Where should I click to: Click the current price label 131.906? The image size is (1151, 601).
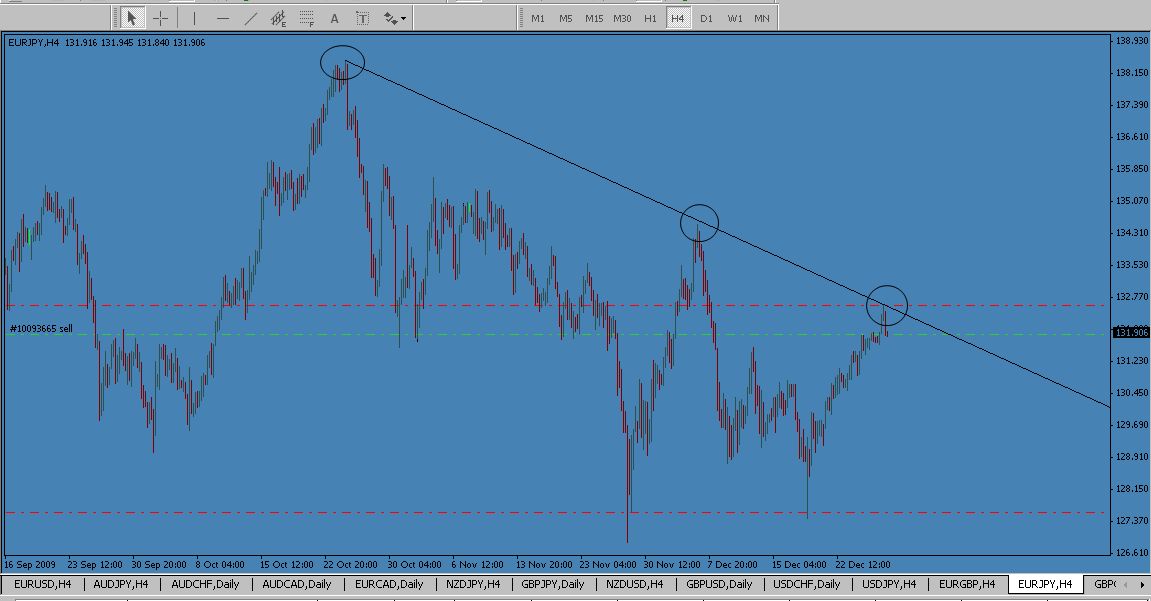1131,333
